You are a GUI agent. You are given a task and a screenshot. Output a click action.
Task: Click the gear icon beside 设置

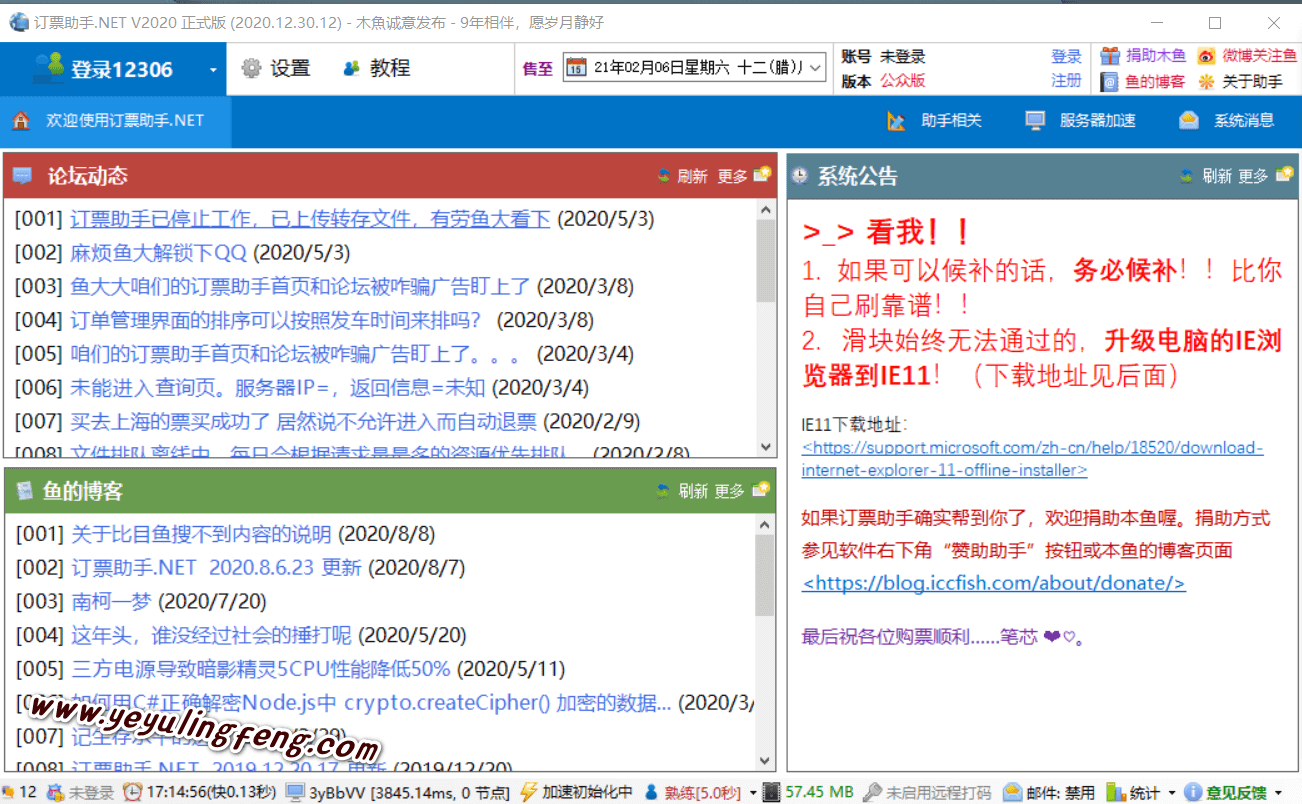pos(251,68)
